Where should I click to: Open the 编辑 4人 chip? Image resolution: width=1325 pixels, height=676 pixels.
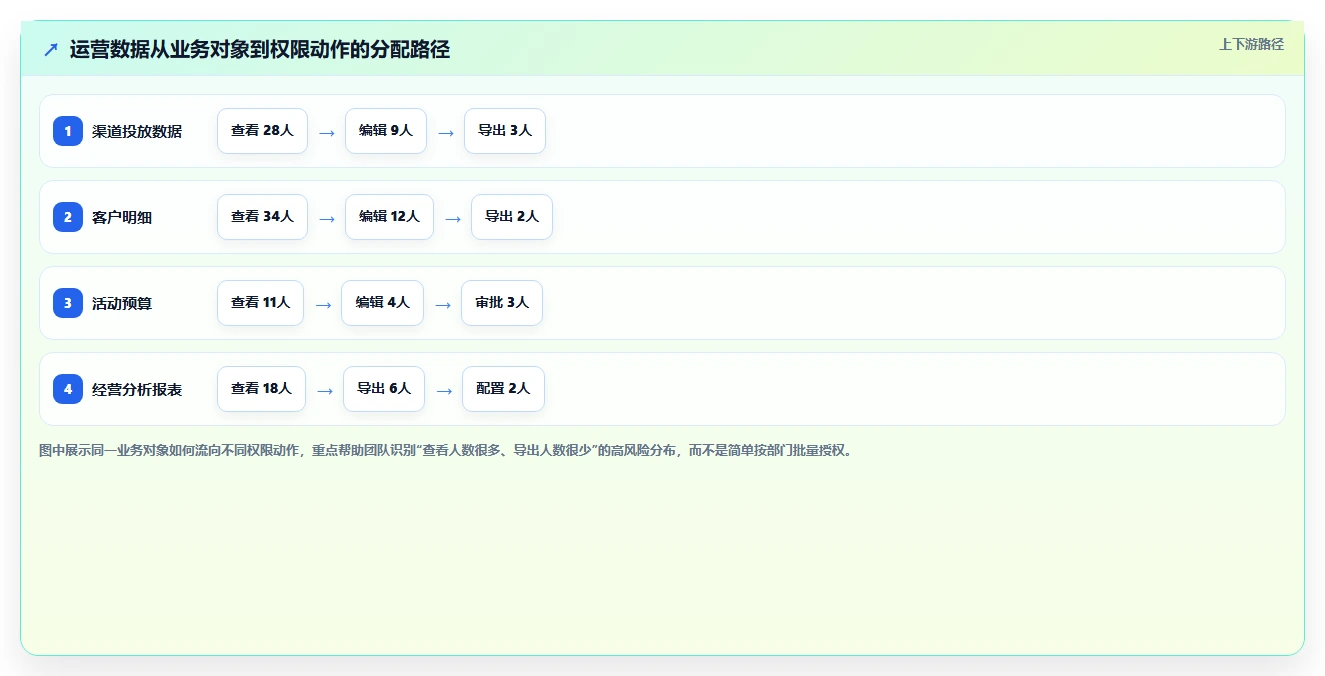[382, 303]
